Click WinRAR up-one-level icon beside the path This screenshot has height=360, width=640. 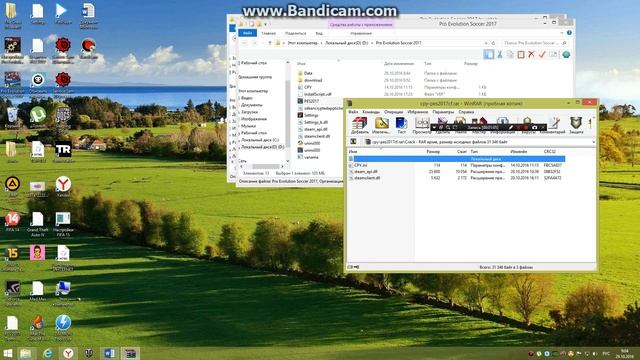click(x=353, y=142)
